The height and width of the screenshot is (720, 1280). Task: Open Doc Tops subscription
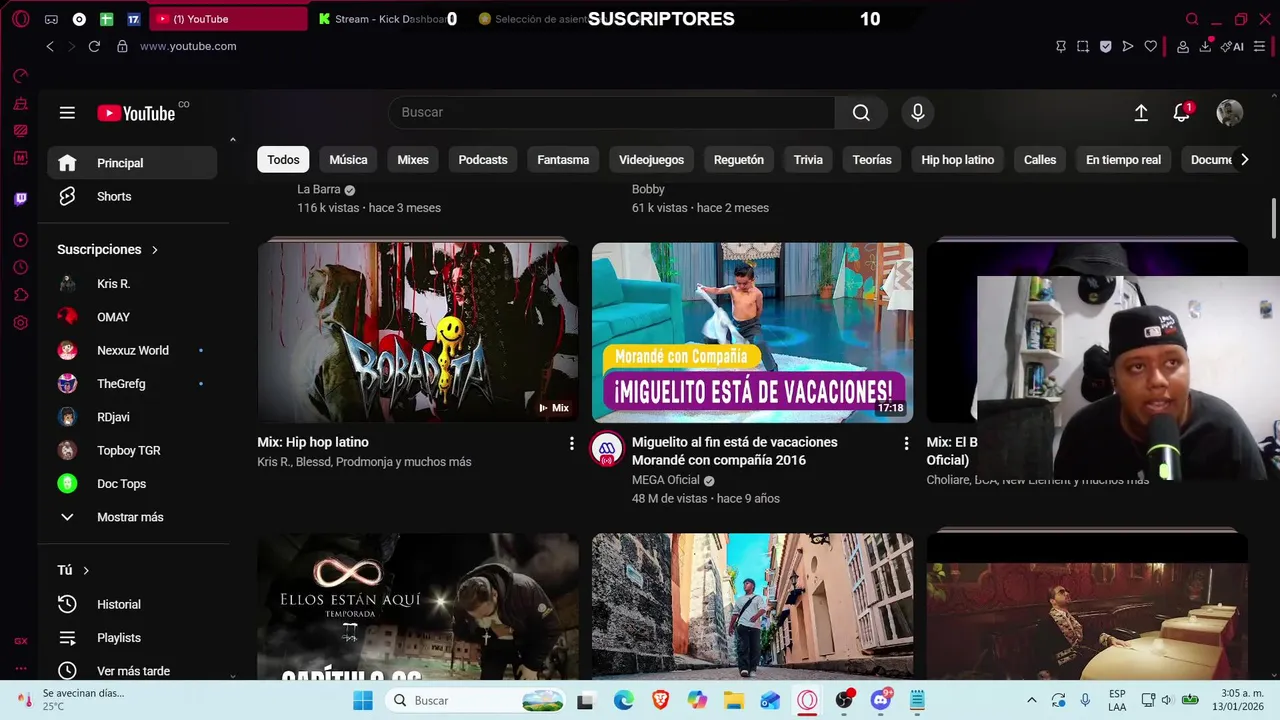[x=132, y=484]
